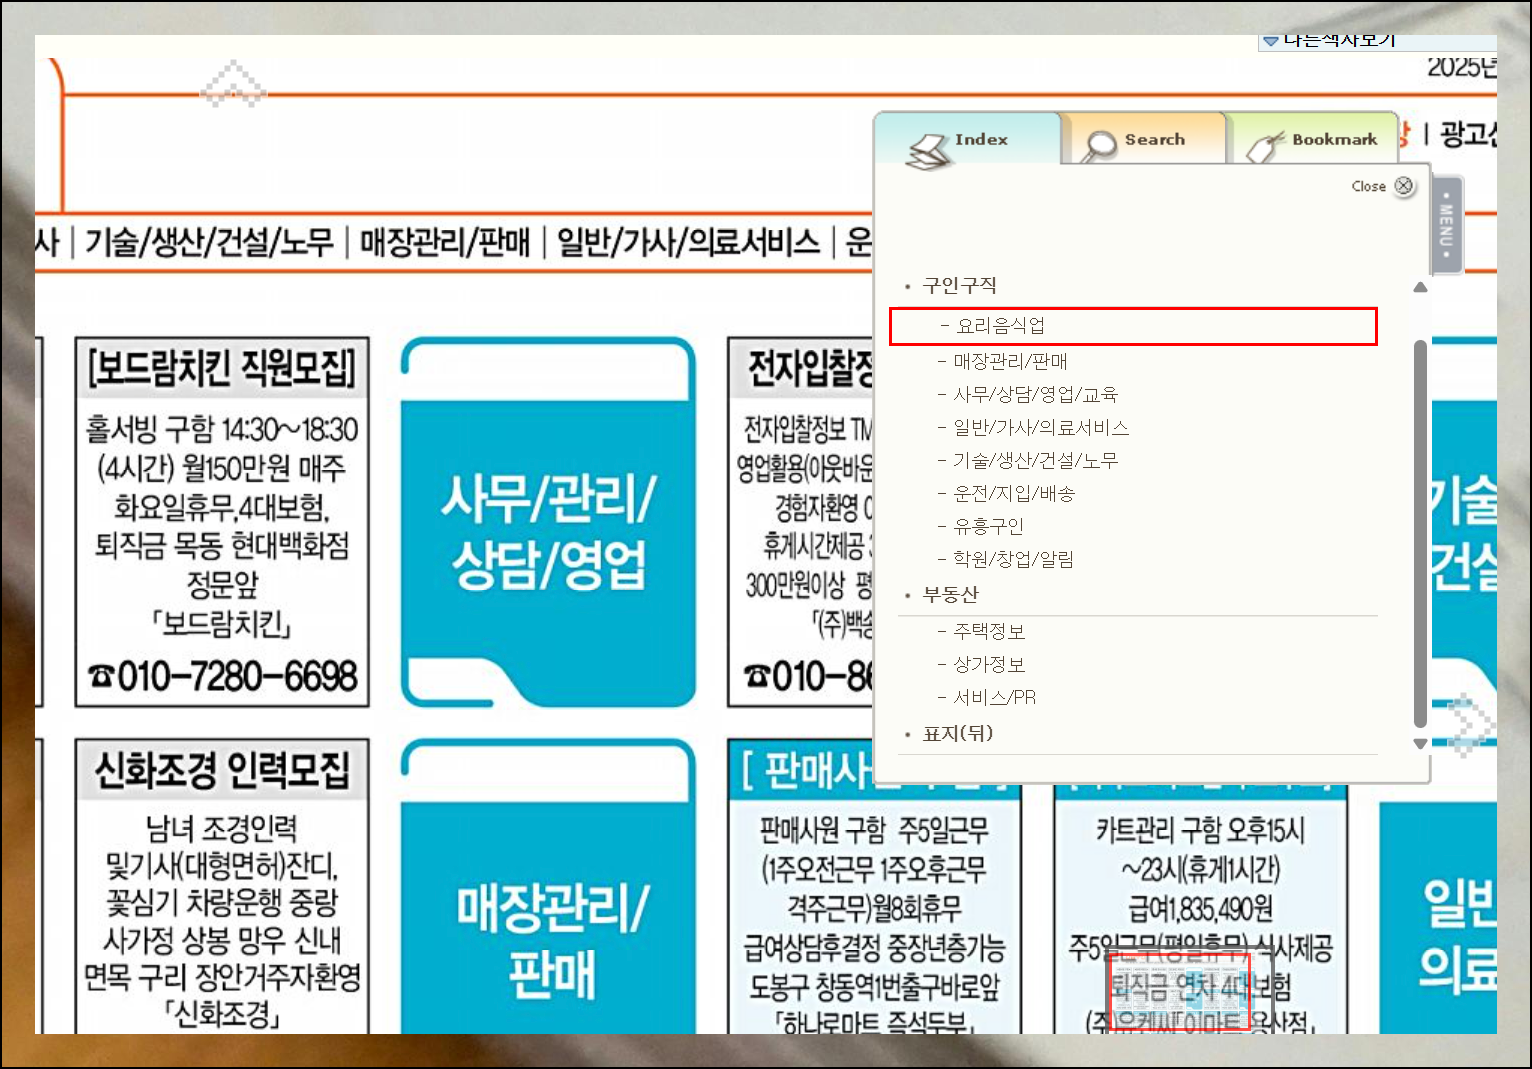Open the 판매사원 구함 ad
The height and width of the screenshot is (1069, 1532).
pyautogui.click(x=874, y=910)
